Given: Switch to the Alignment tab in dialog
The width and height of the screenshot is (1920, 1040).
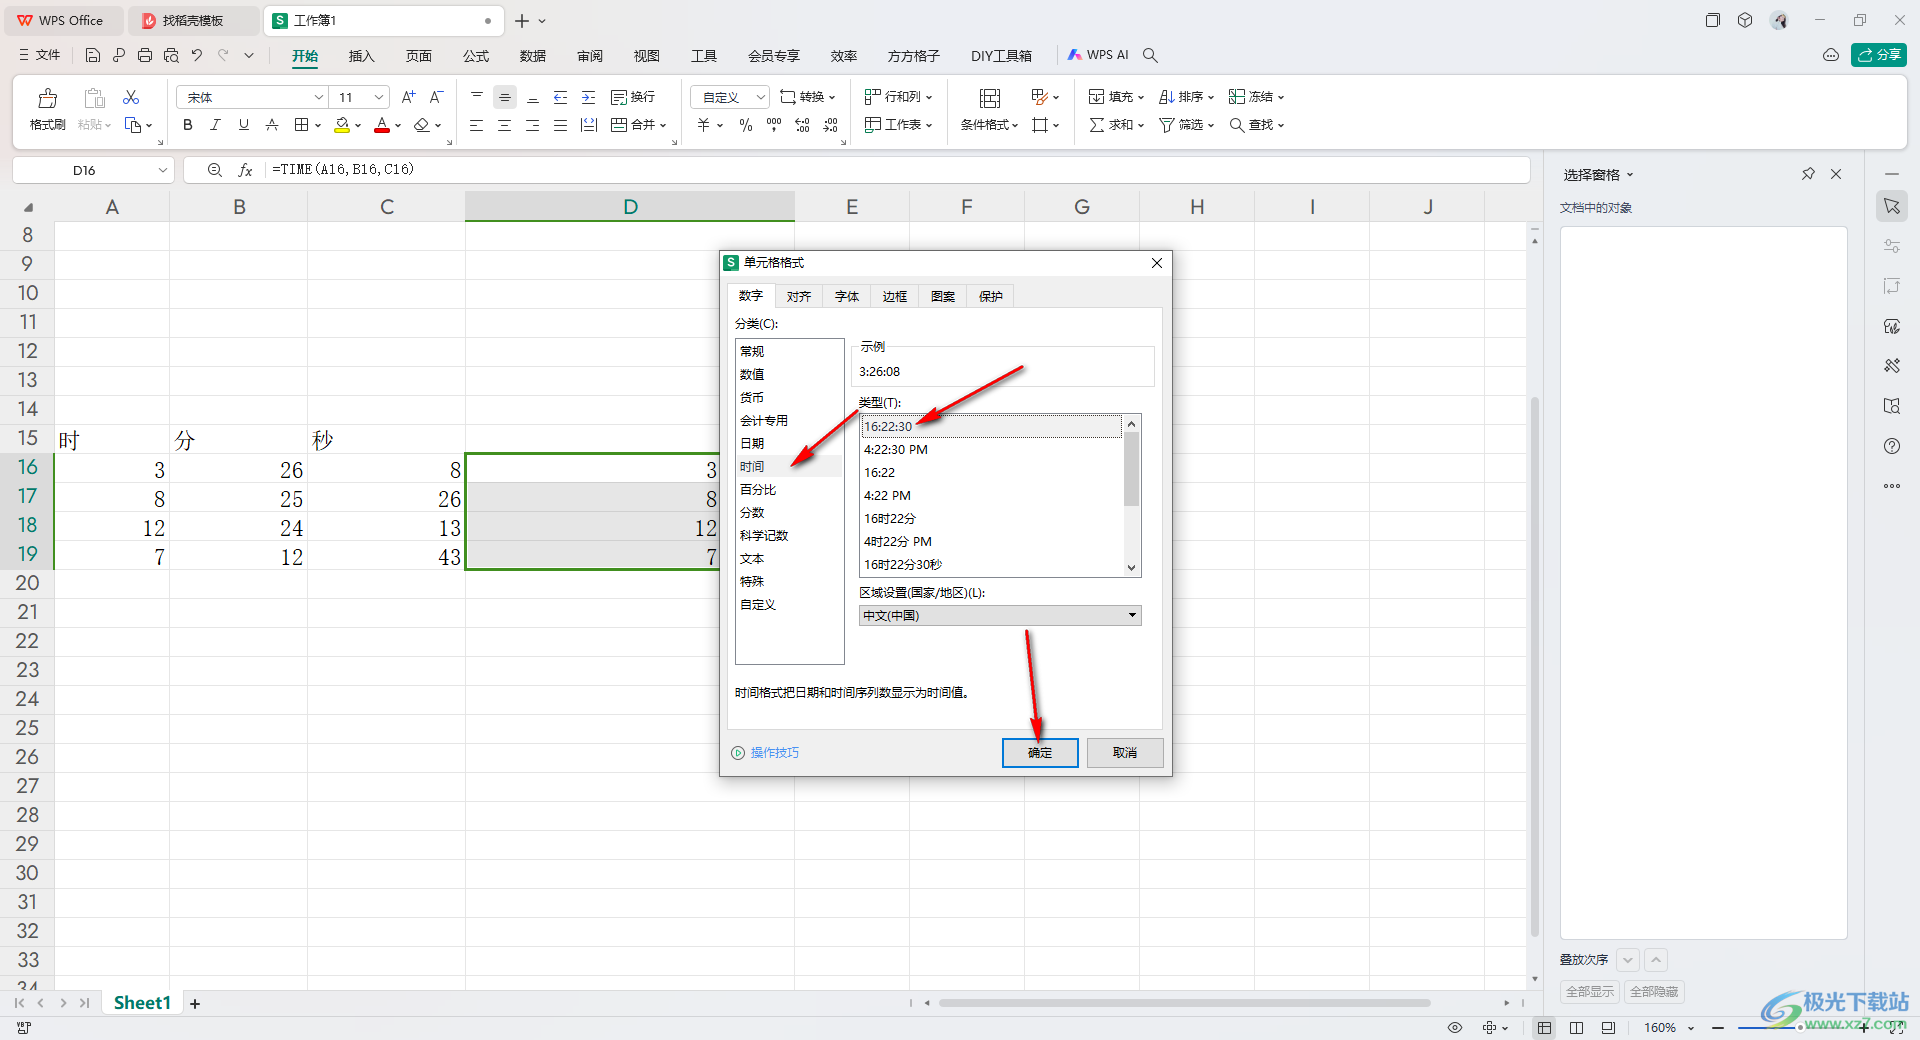Looking at the screenshot, I should coord(798,296).
